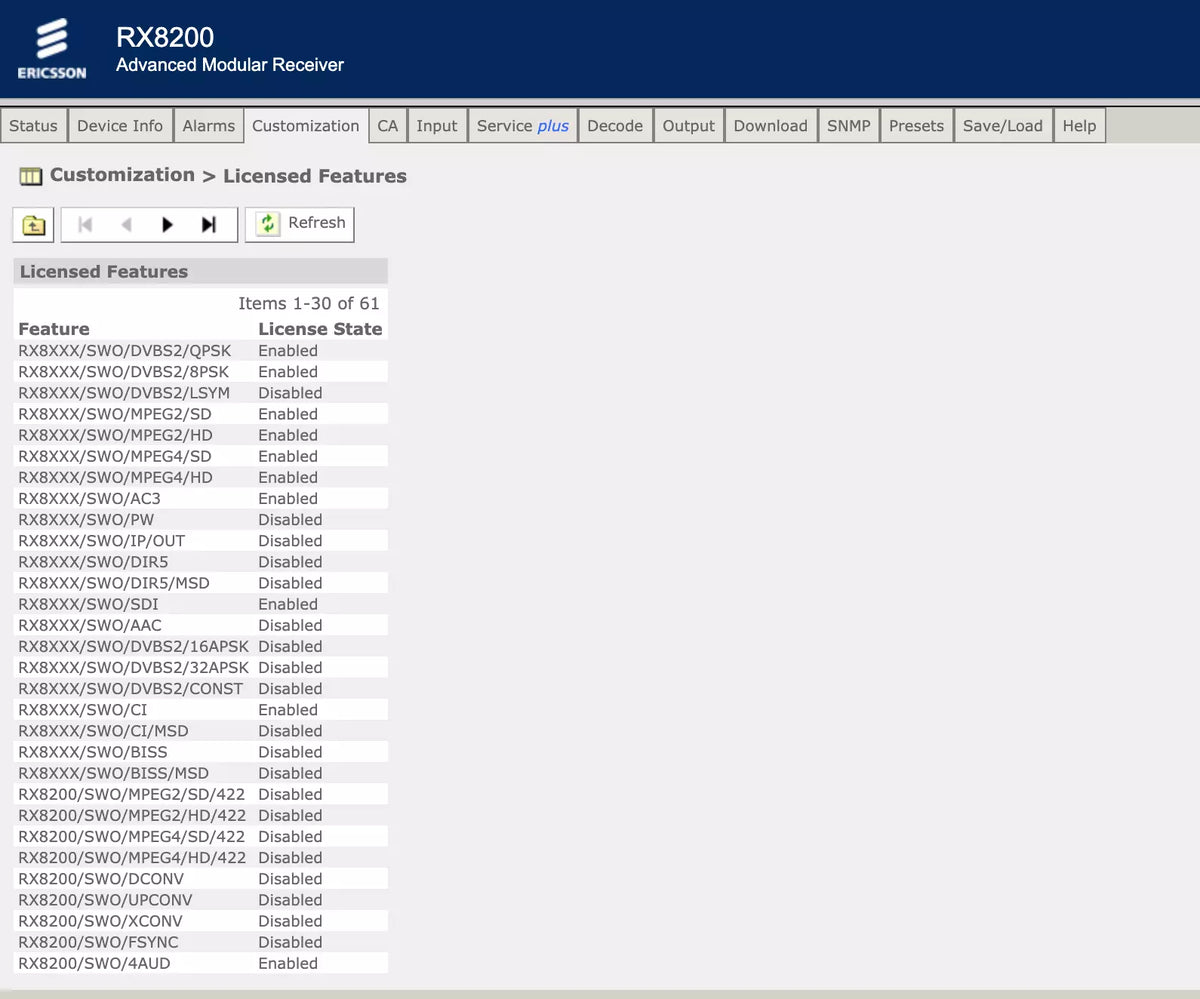Click the Refresh button
The height and width of the screenshot is (999, 1200).
point(300,224)
